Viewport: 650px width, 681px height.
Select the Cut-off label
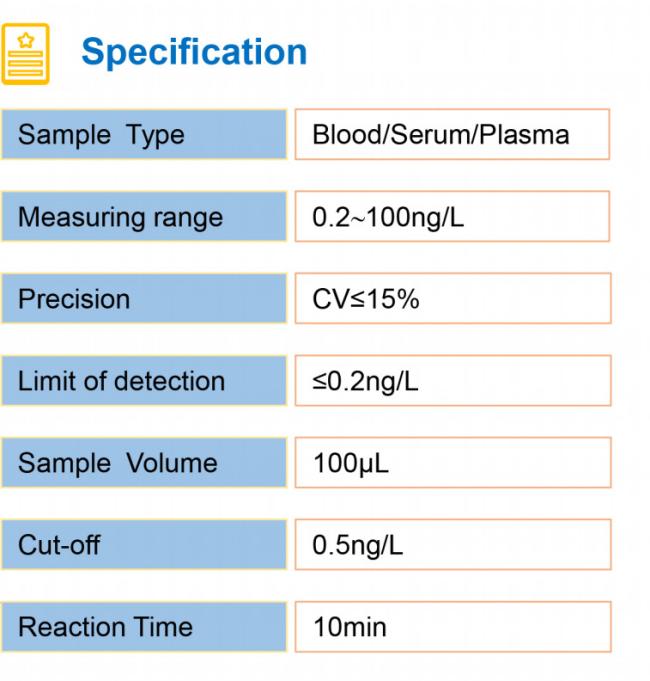[59, 546]
